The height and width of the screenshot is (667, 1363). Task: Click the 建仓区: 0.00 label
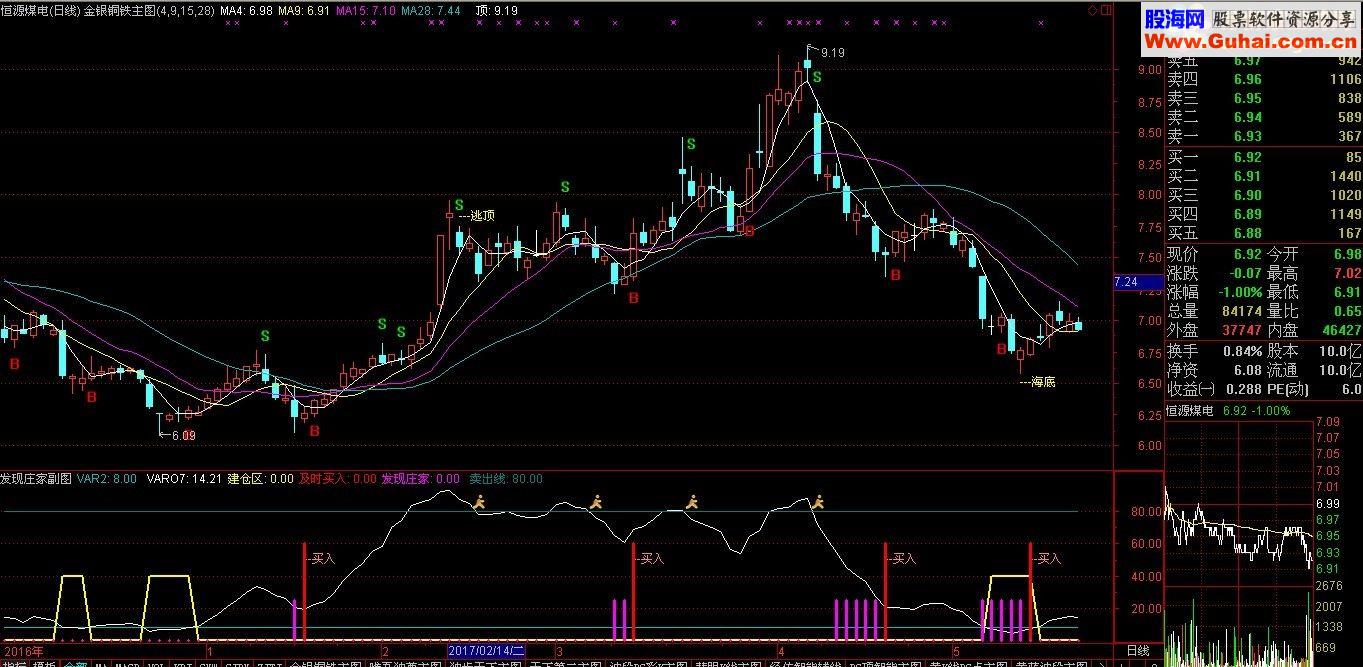(261, 479)
